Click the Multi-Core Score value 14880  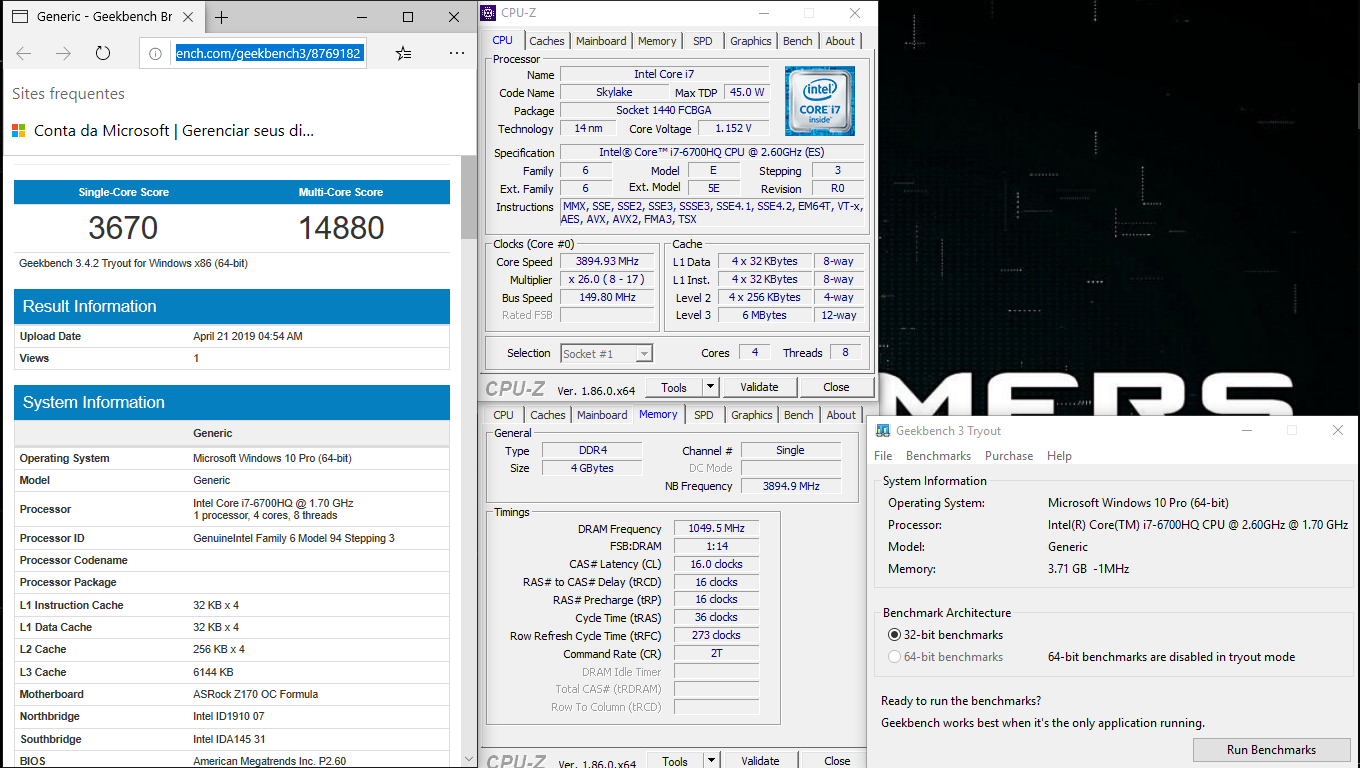click(342, 228)
